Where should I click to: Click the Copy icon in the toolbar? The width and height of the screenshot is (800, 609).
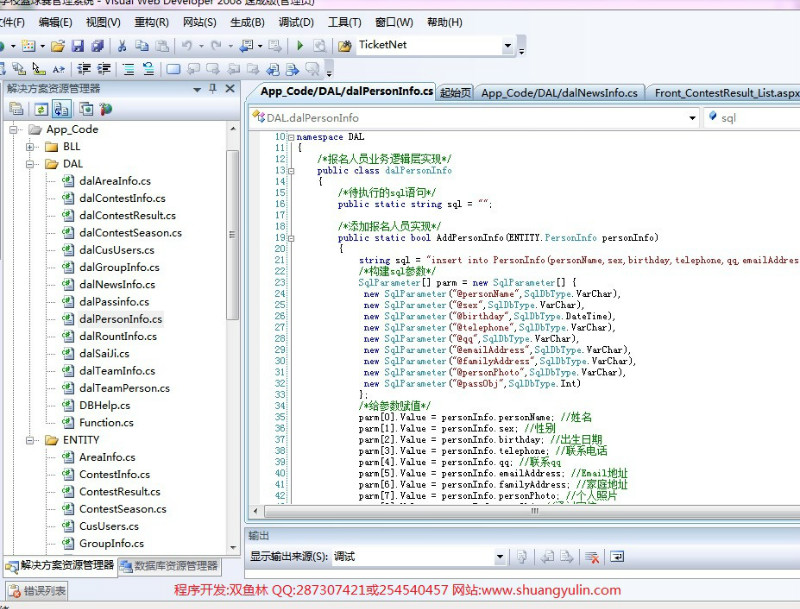pyautogui.click(x=142, y=46)
